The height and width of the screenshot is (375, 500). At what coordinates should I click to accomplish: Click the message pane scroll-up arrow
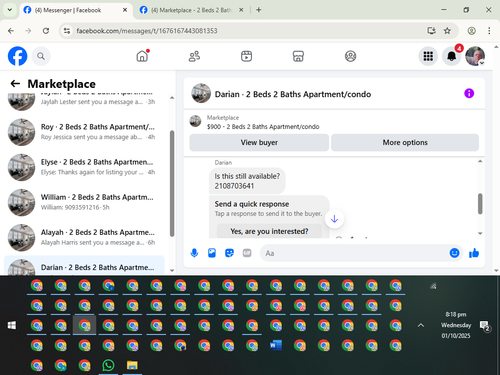point(480,161)
